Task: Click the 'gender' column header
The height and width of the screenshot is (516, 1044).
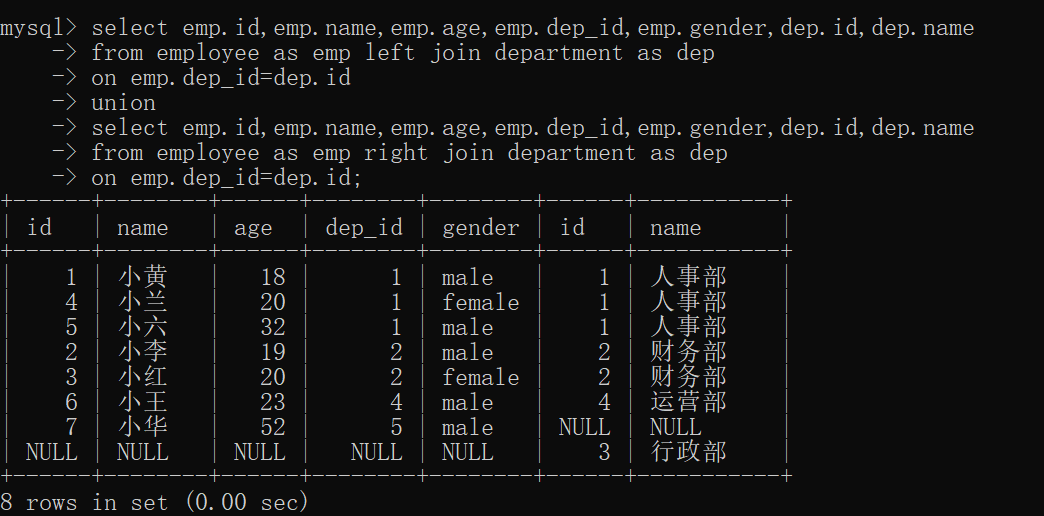Action: point(481,228)
